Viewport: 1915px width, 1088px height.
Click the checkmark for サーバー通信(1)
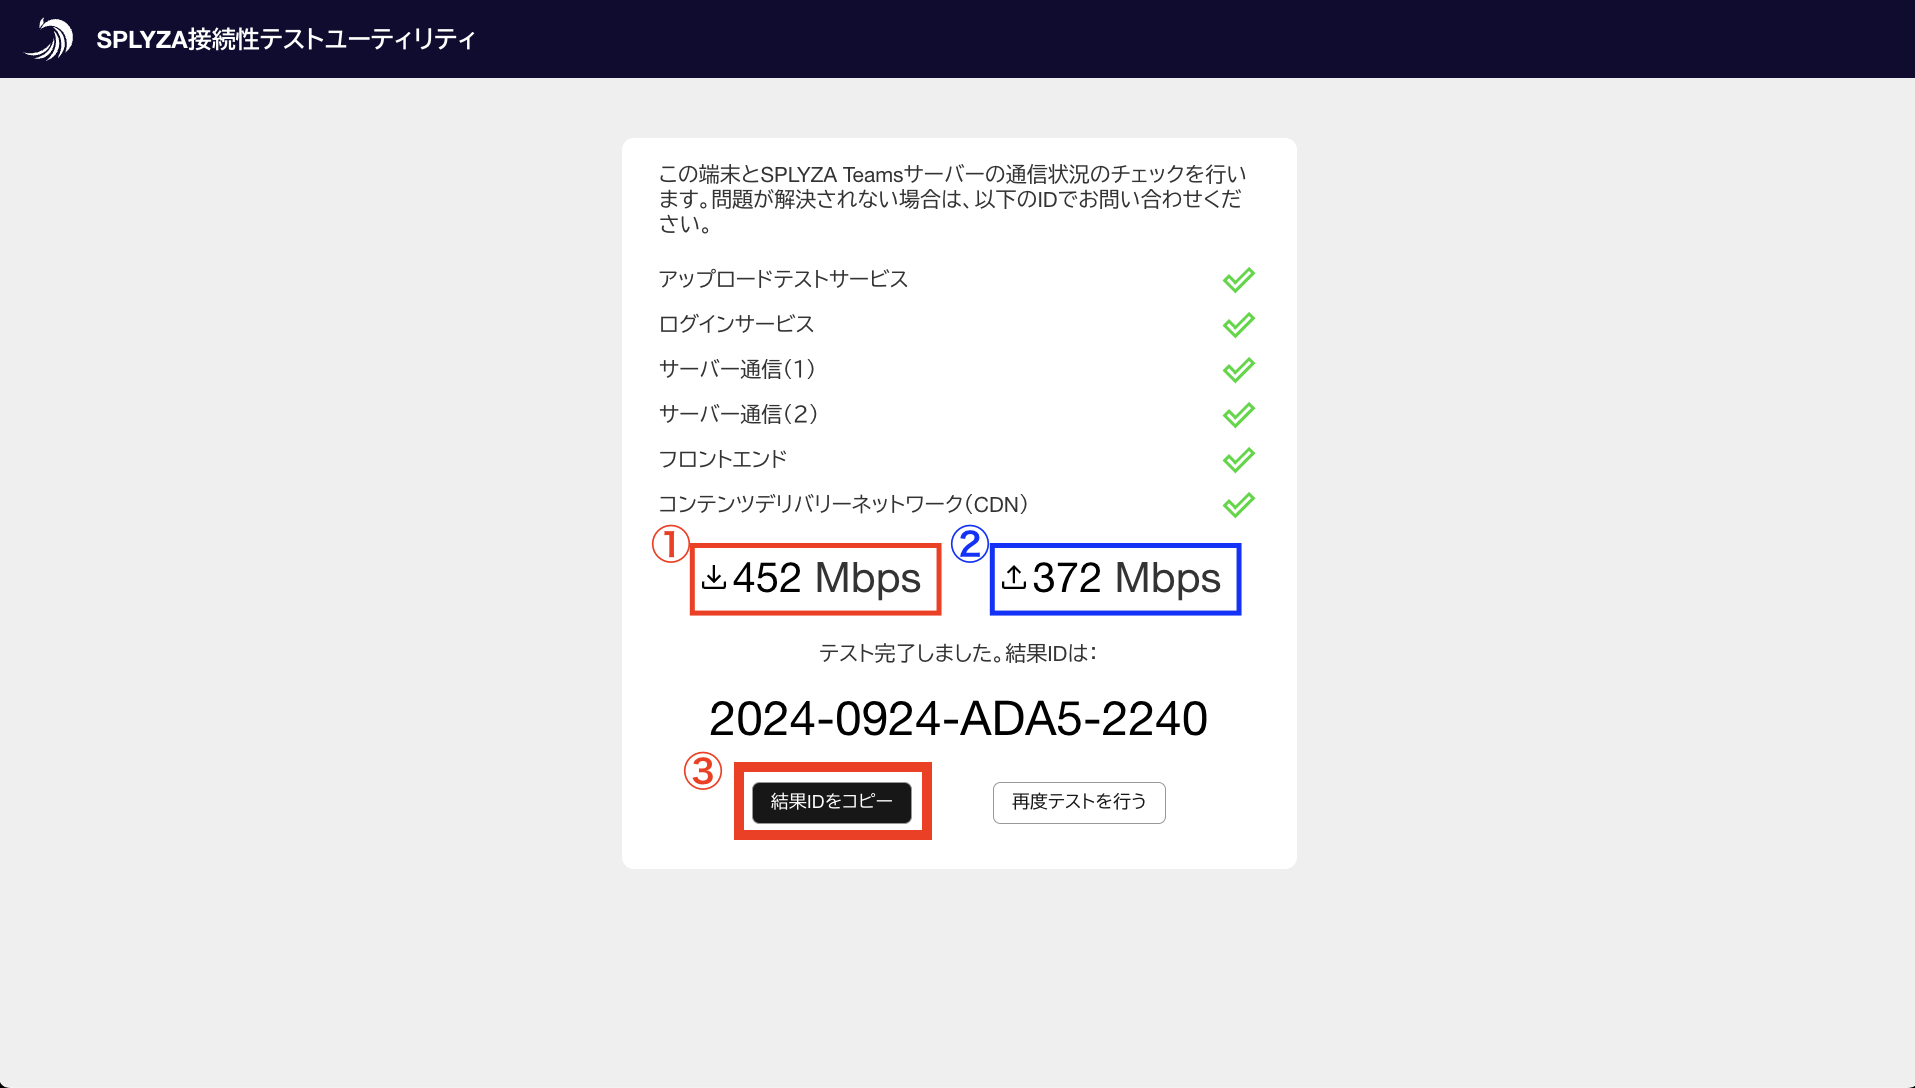coord(1238,370)
